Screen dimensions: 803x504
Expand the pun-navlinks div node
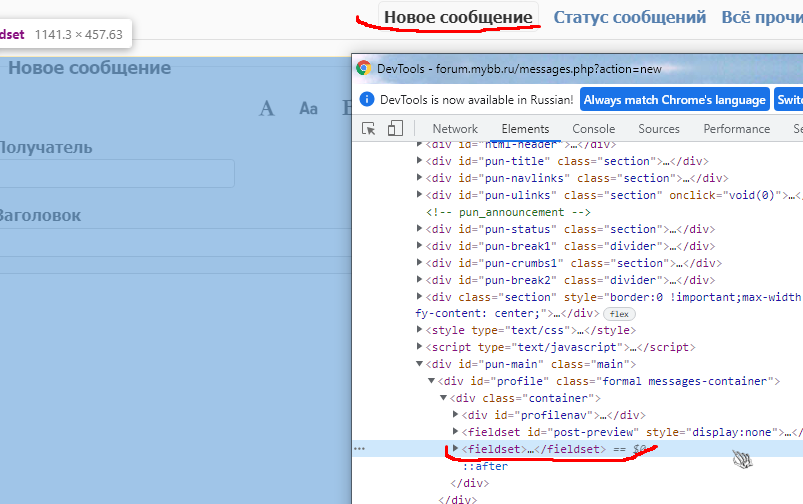[419, 177]
